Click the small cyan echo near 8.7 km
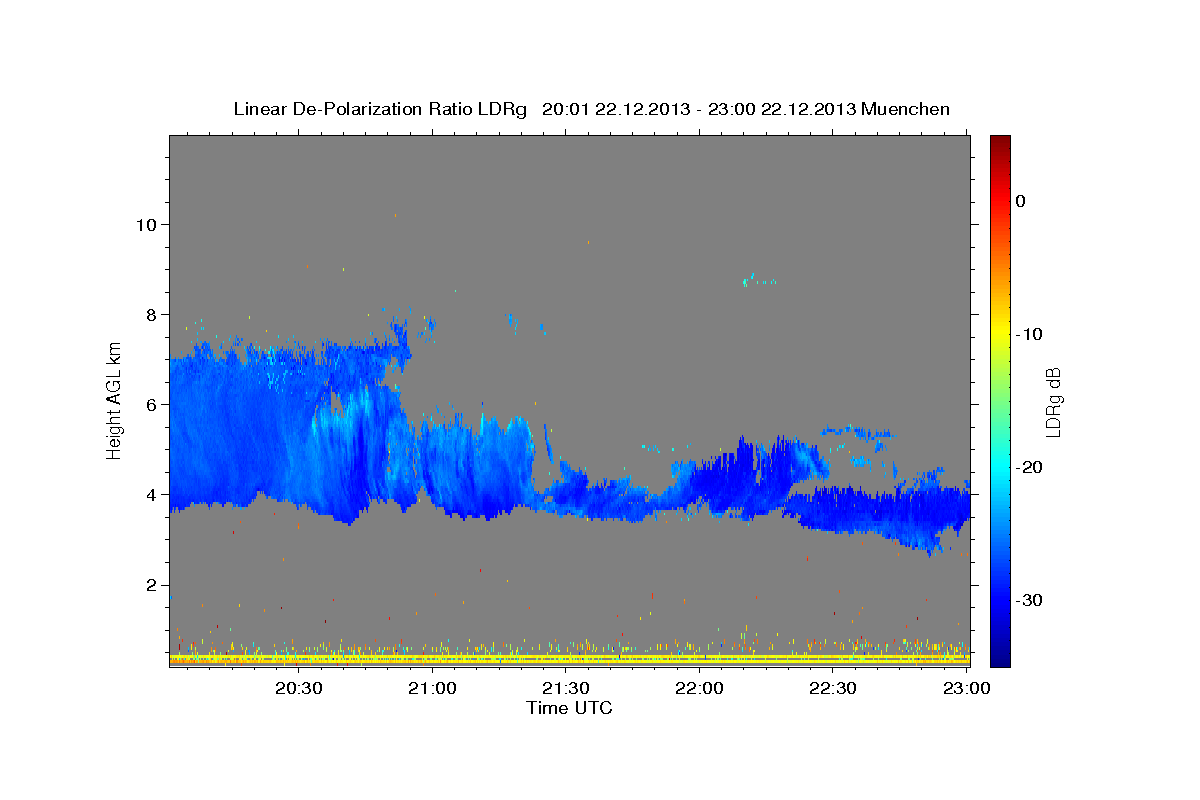 point(747,283)
